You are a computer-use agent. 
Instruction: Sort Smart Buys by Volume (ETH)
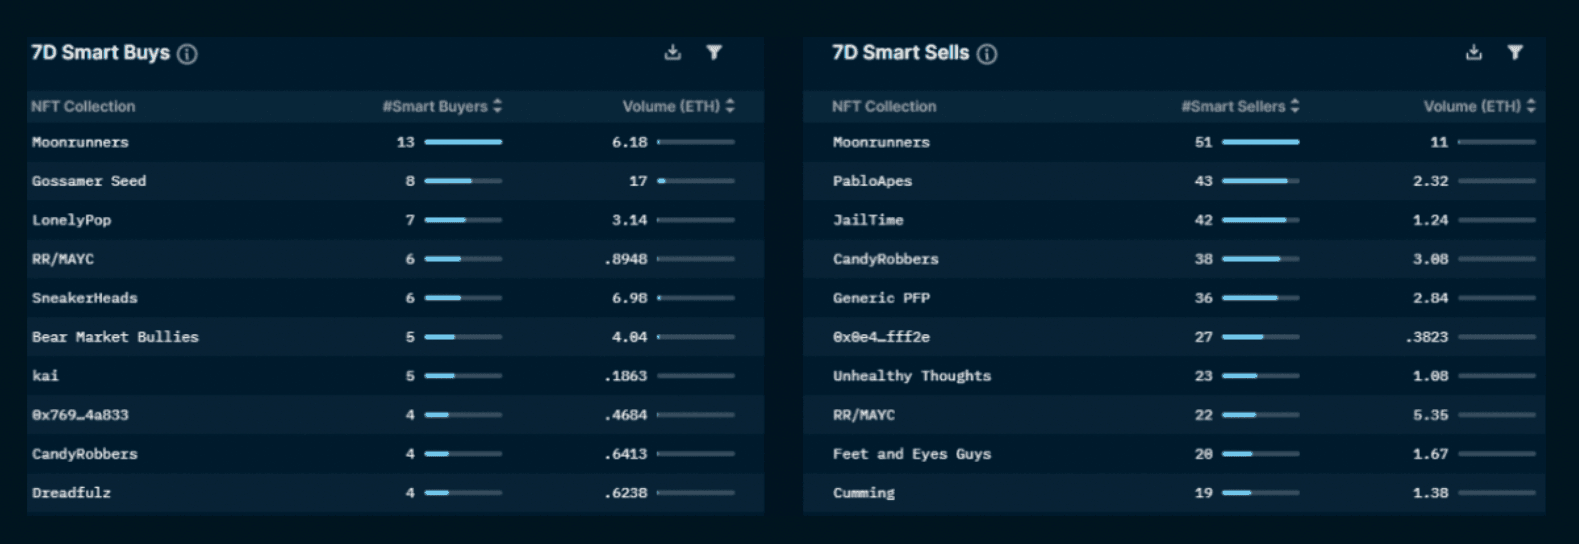(678, 106)
